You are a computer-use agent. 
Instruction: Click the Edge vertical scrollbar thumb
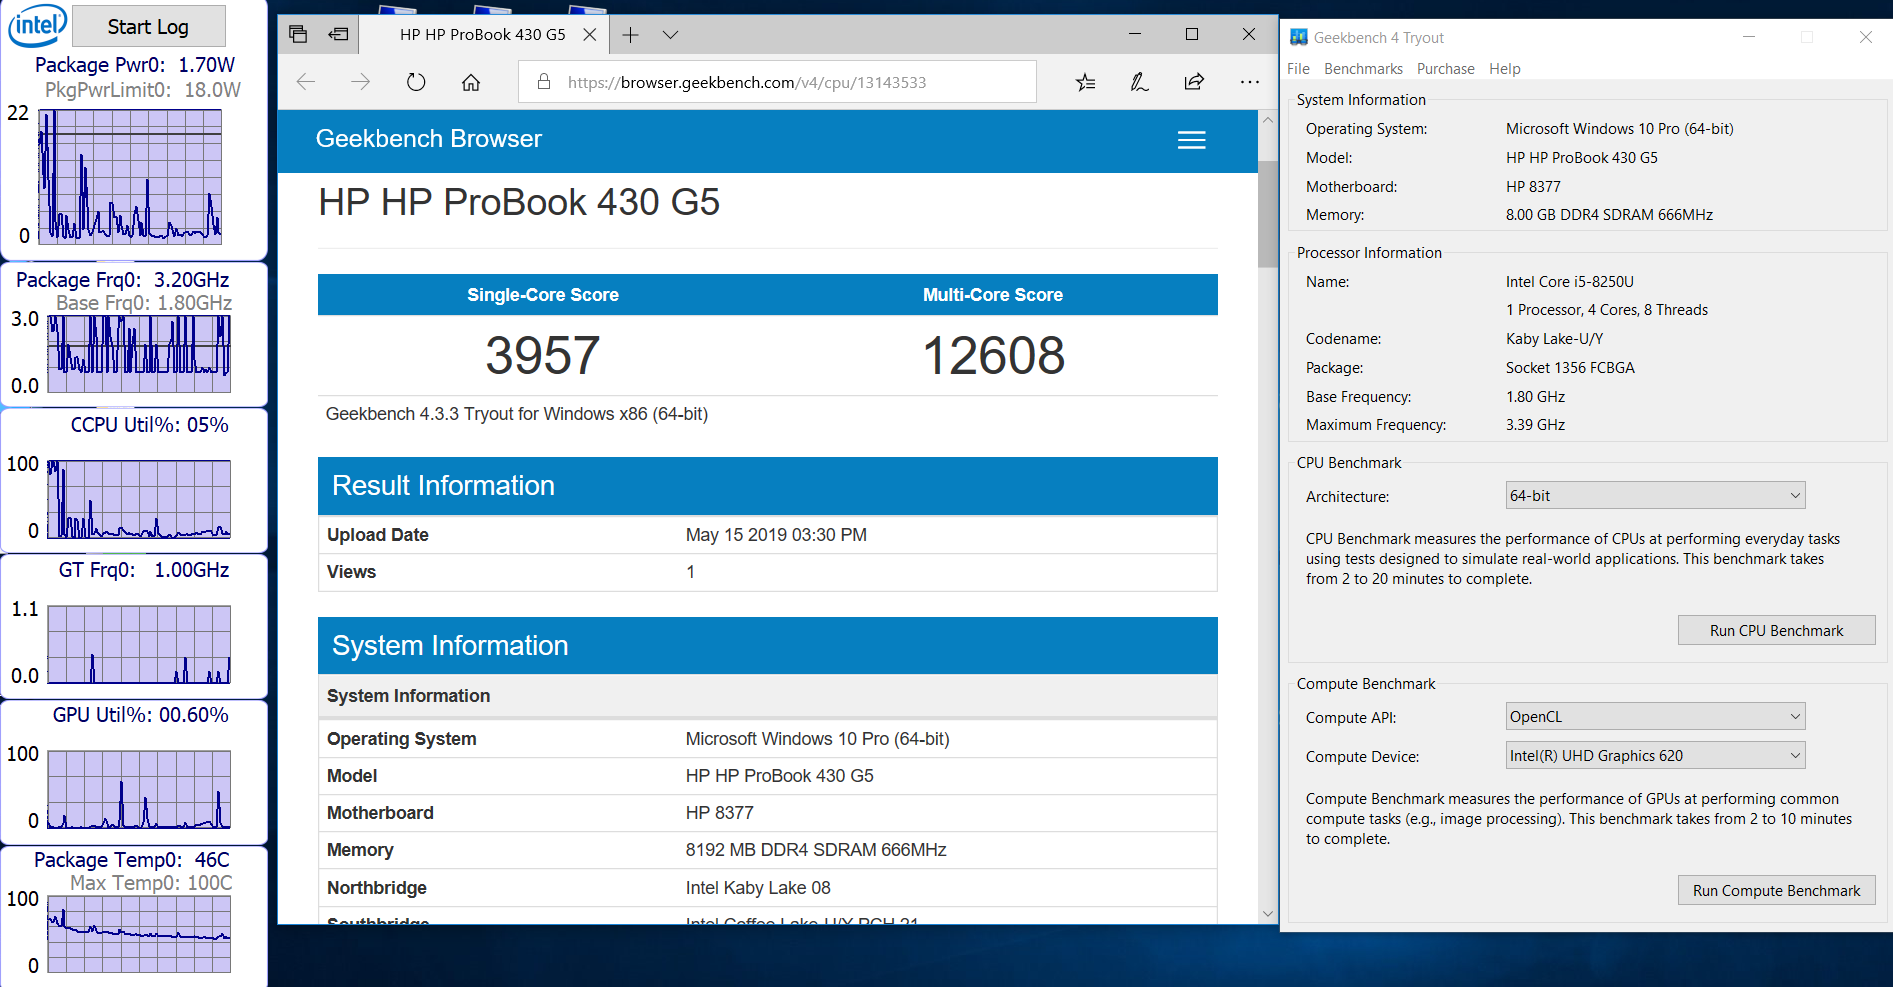(x=1268, y=213)
